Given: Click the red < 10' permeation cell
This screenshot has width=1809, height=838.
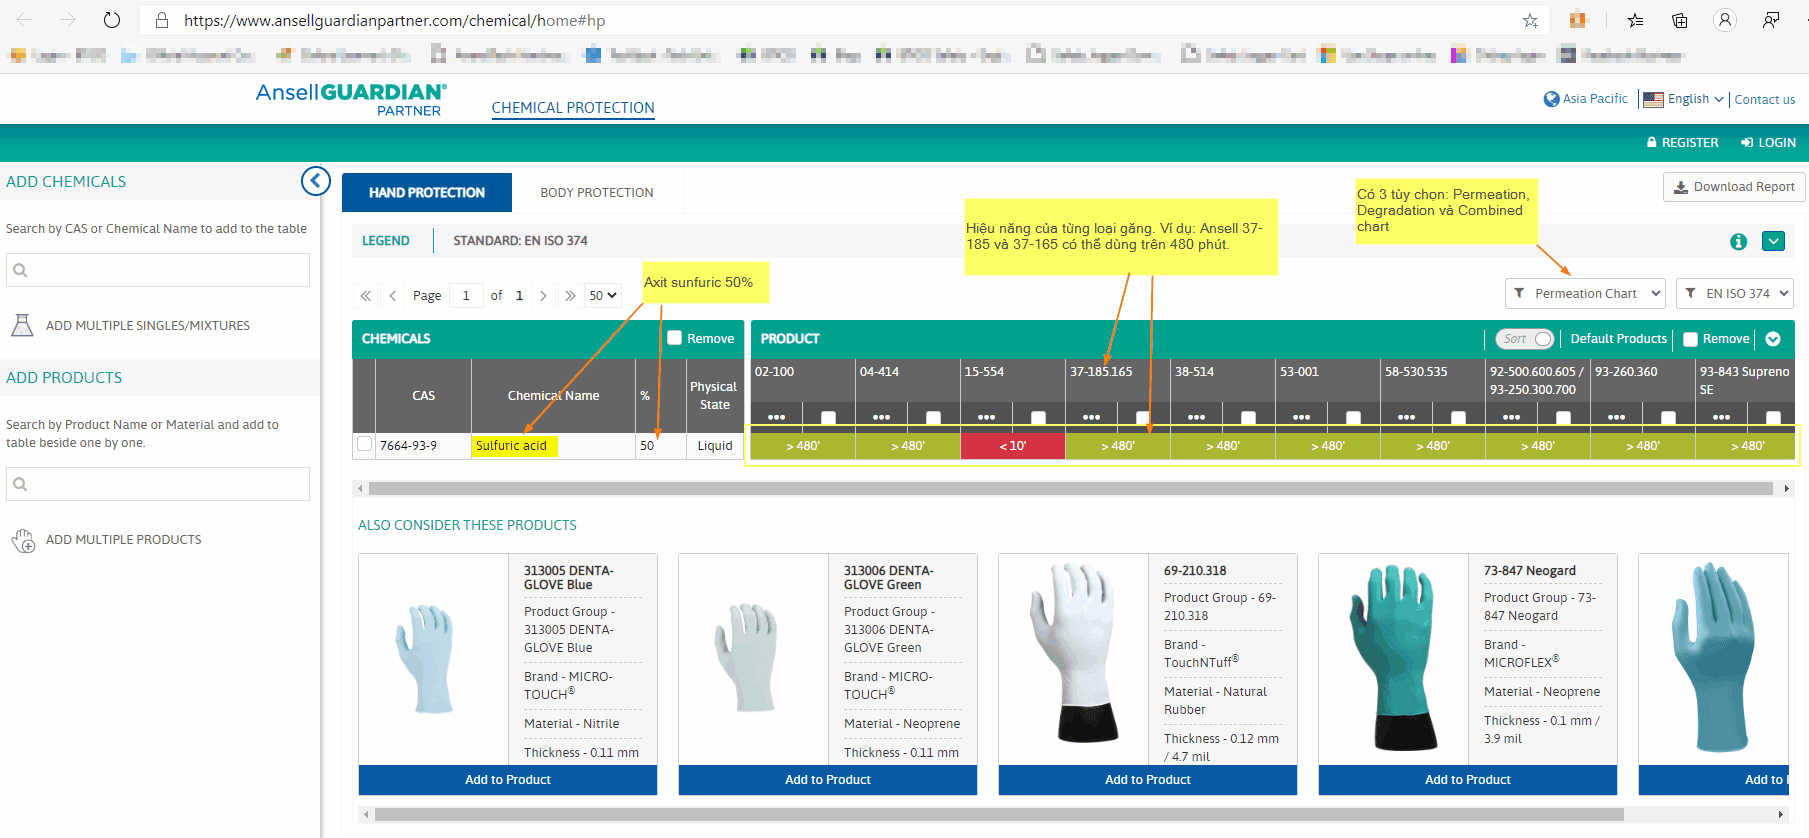Looking at the screenshot, I should pyautogui.click(x=1013, y=446).
